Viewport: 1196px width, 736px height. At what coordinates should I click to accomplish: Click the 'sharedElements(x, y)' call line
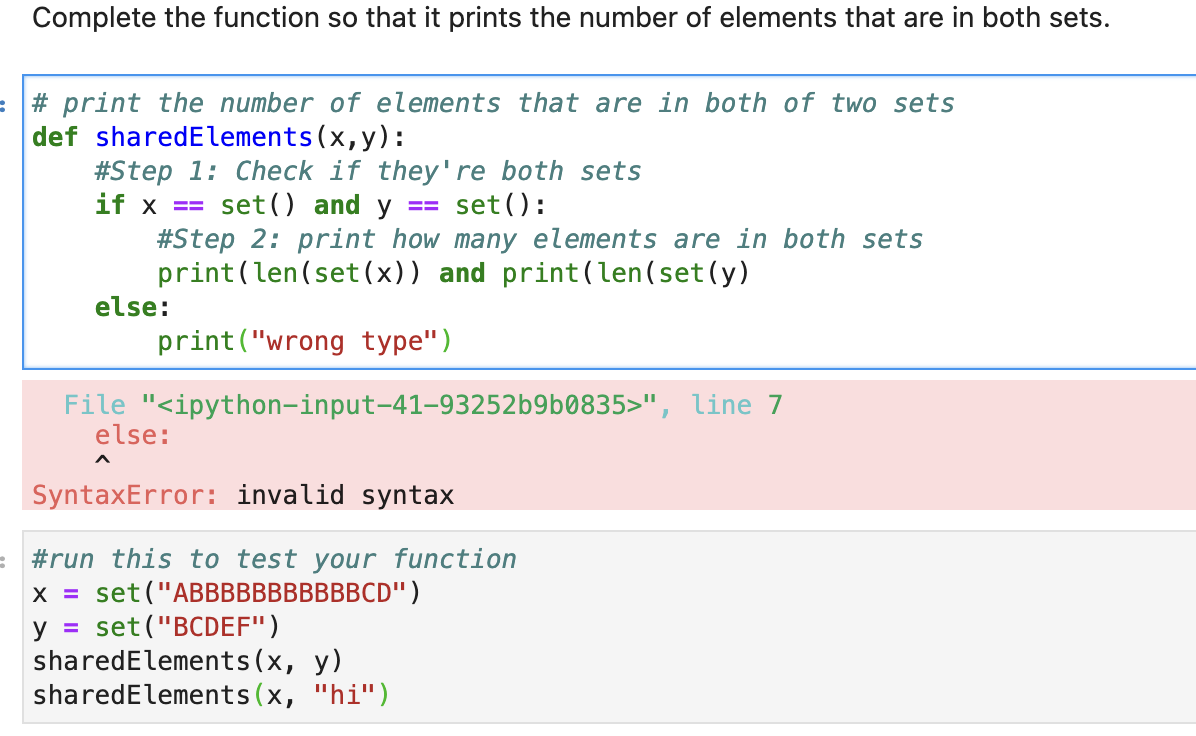[188, 661]
